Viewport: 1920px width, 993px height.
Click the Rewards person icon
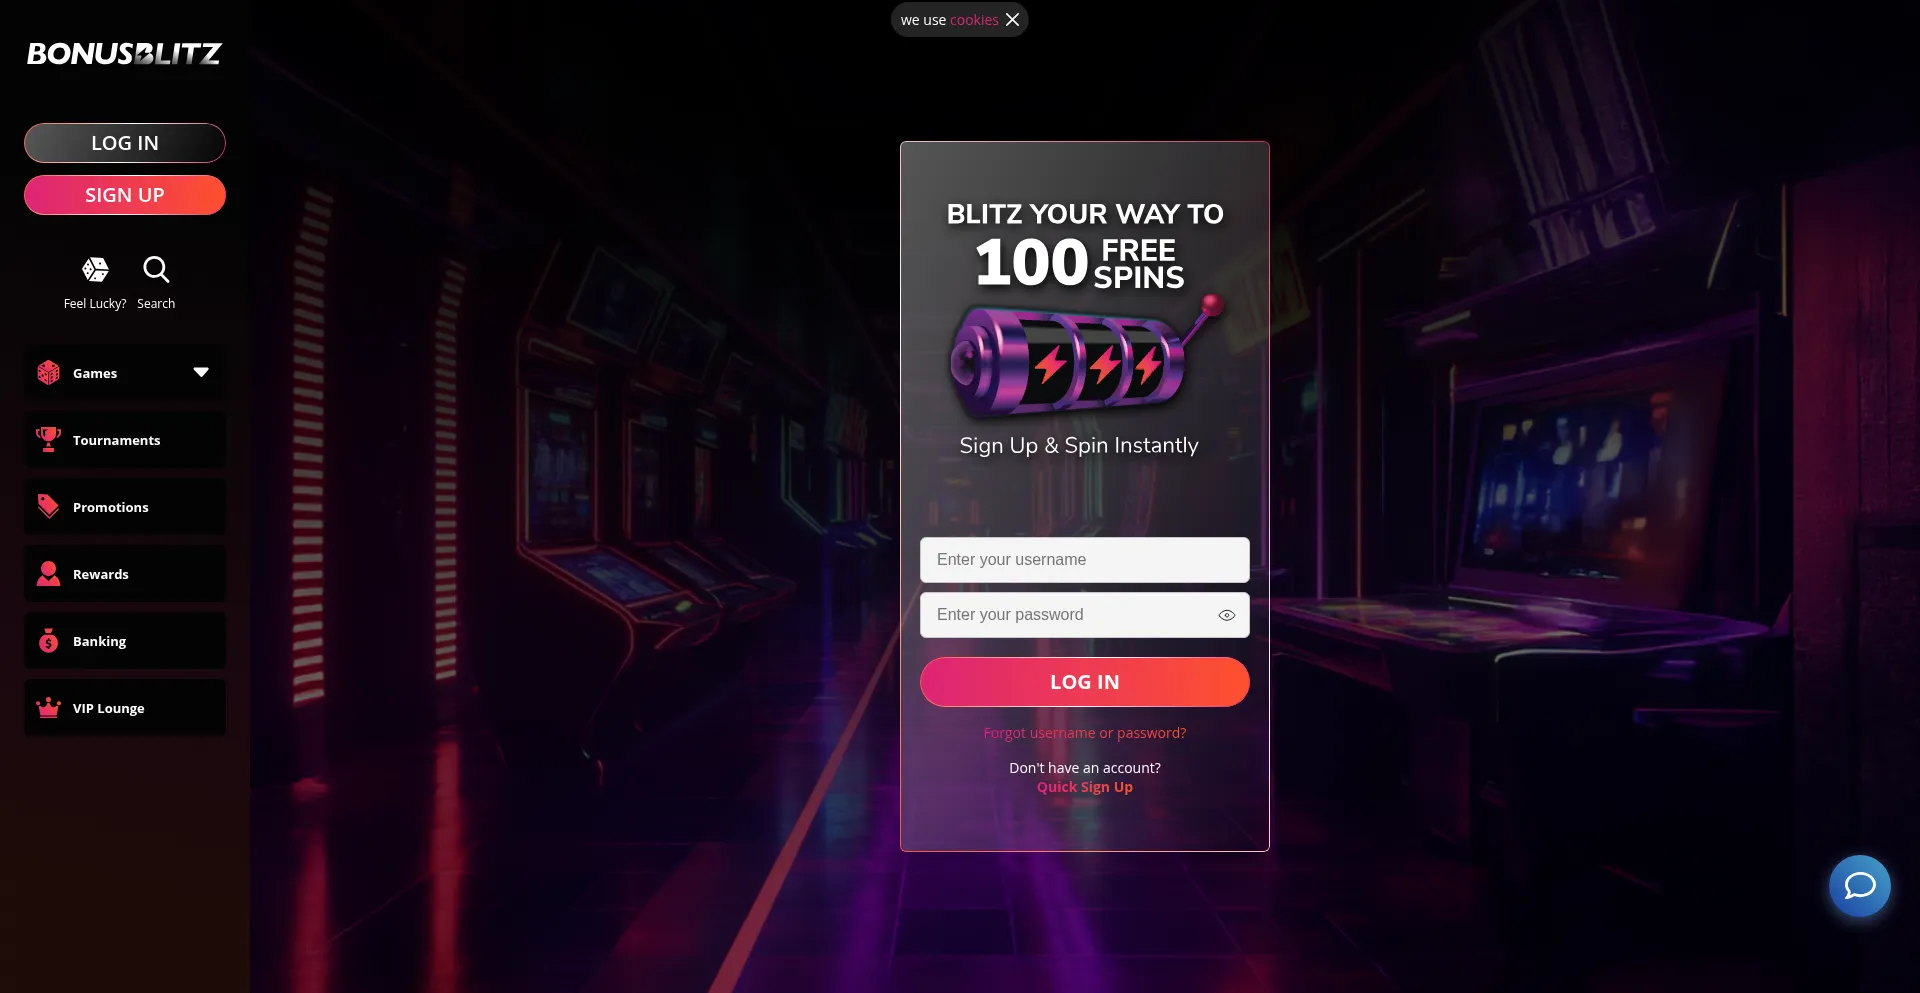48,573
